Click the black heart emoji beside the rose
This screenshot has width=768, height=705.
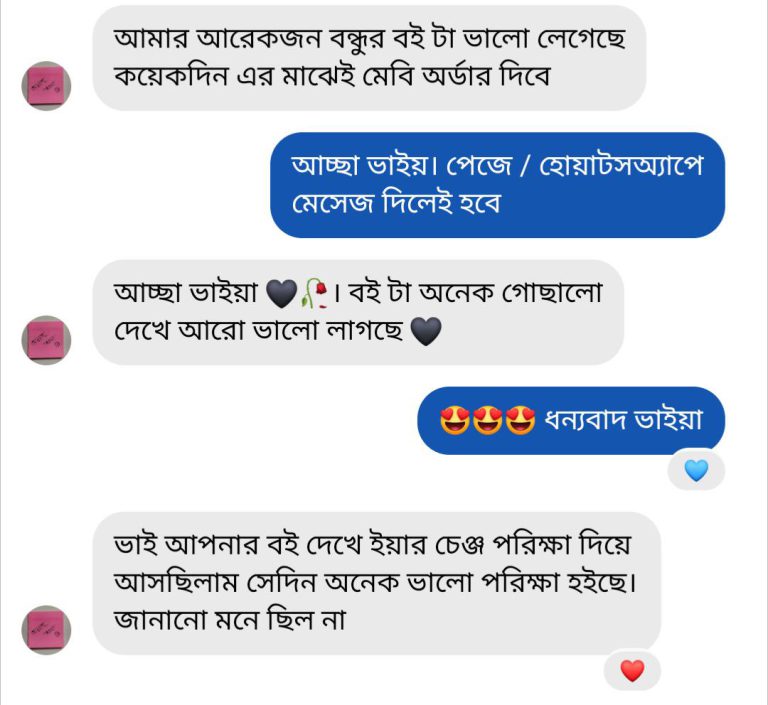coord(283,293)
